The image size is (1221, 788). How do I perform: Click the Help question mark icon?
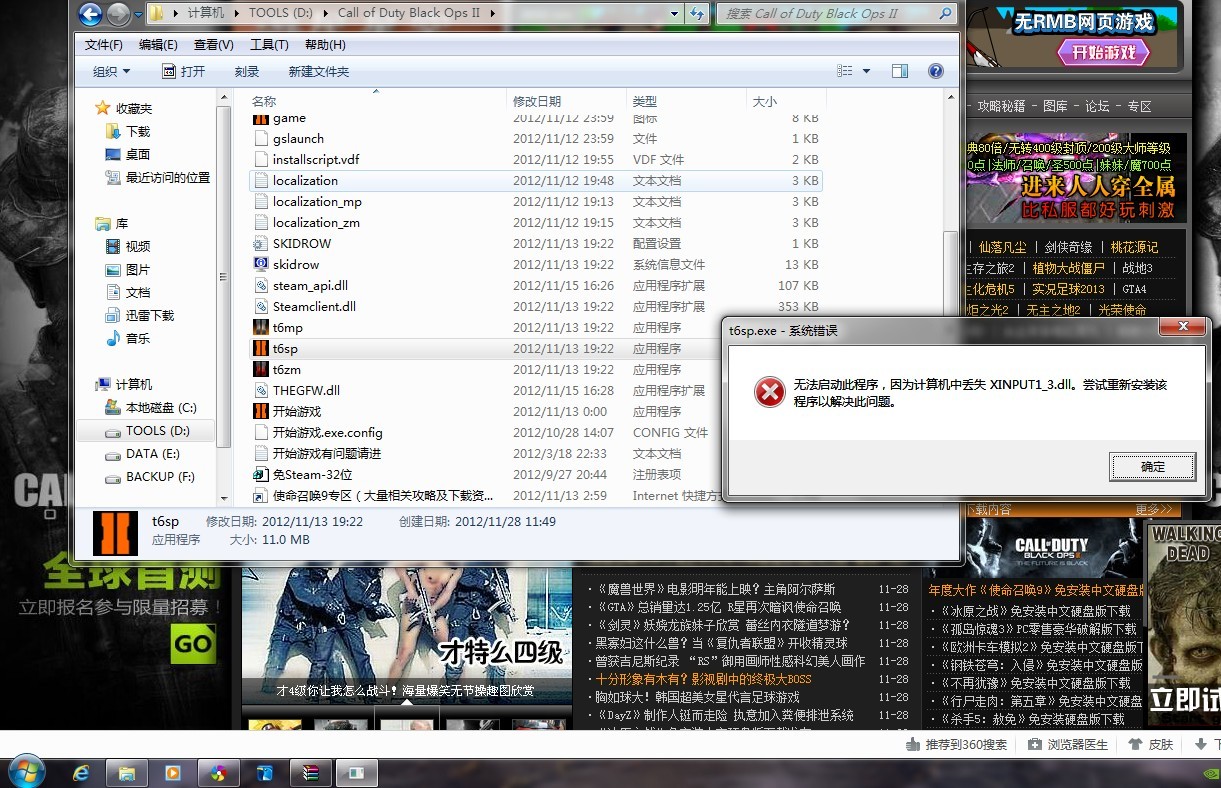coord(937,71)
